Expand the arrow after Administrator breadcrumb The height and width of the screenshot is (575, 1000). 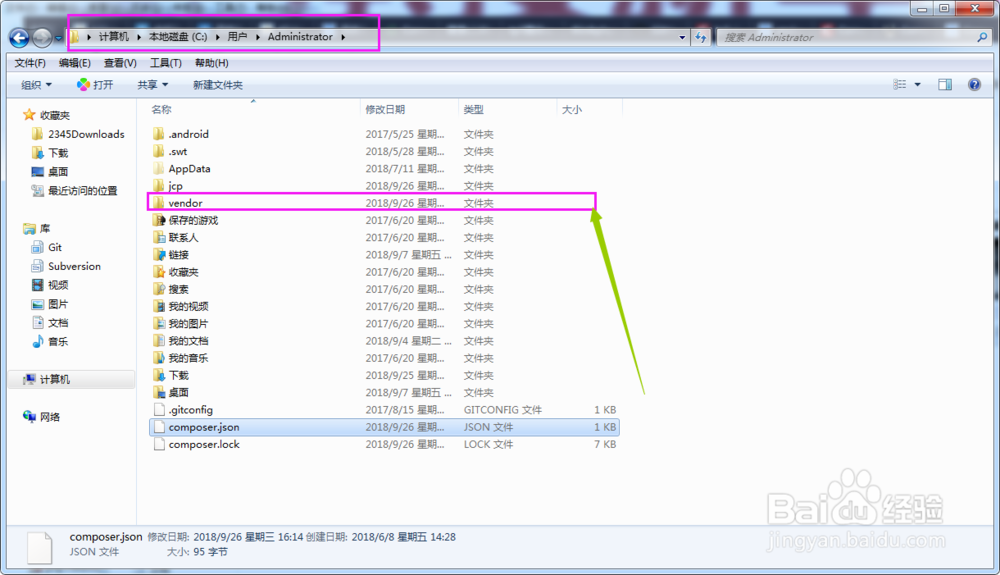pyautogui.click(x=343, y=37)
